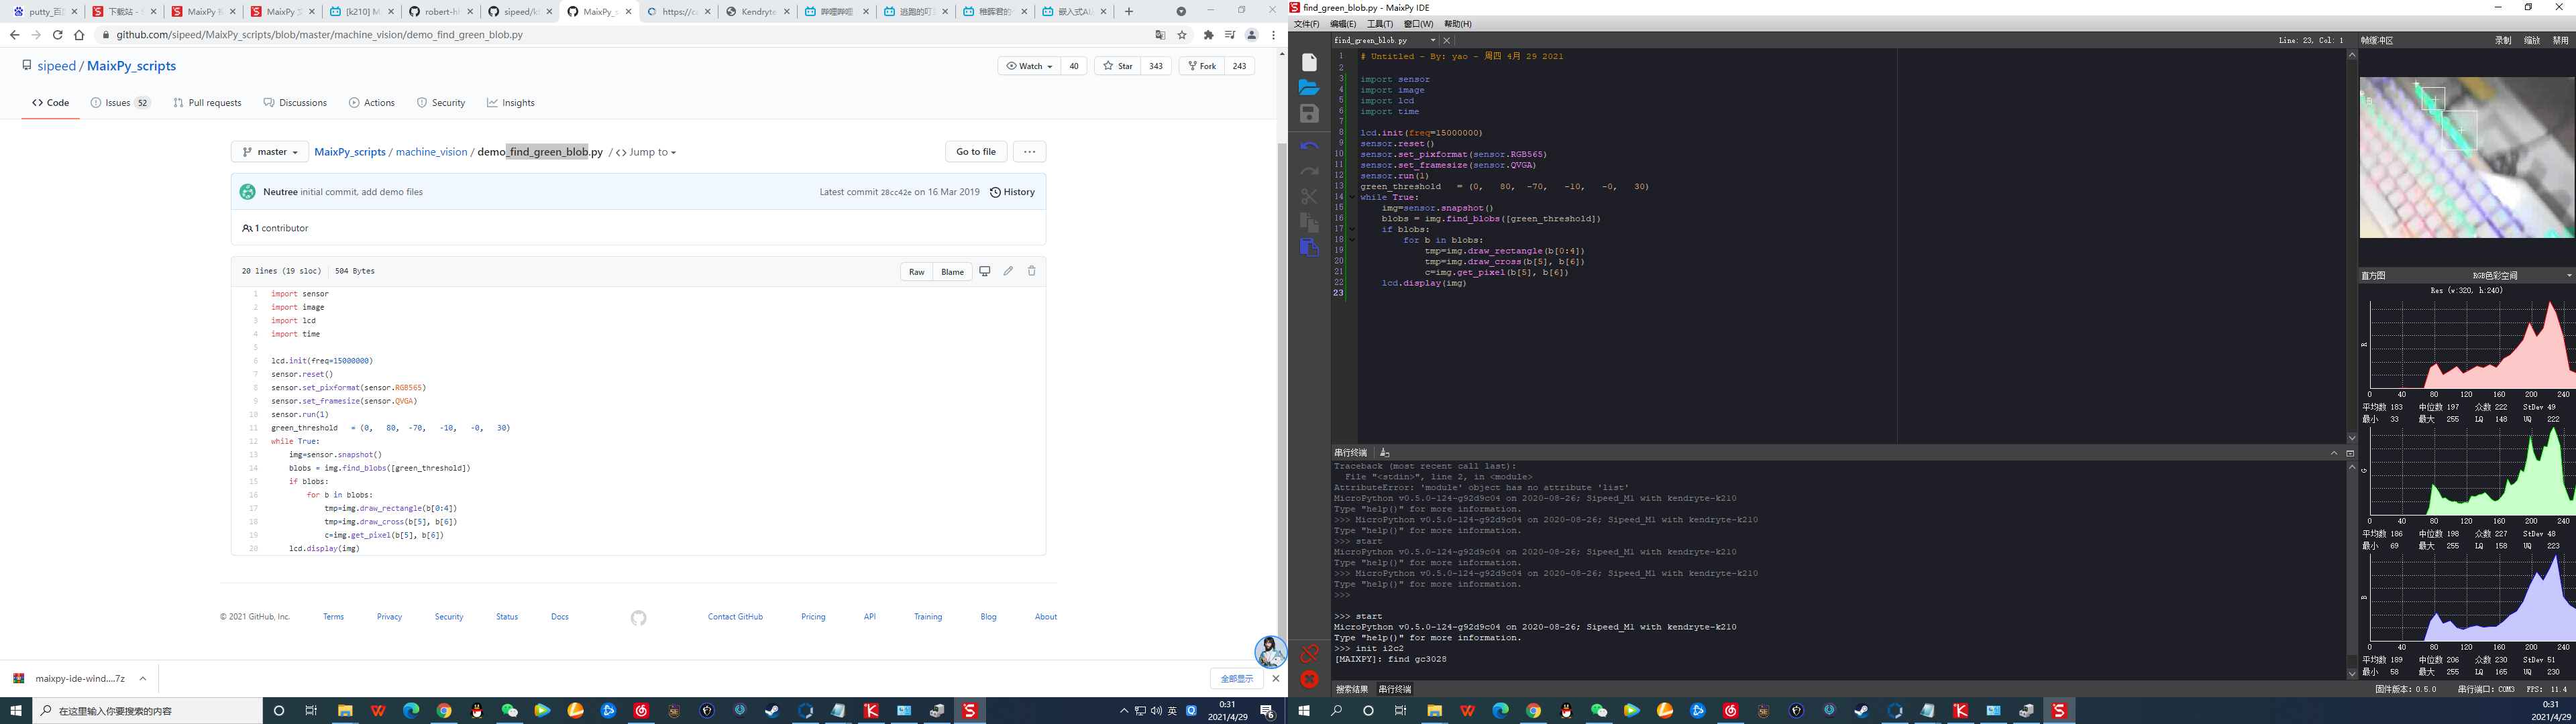
Task: Click the Windows taskbar search box
Action: [x=150, y=711]
